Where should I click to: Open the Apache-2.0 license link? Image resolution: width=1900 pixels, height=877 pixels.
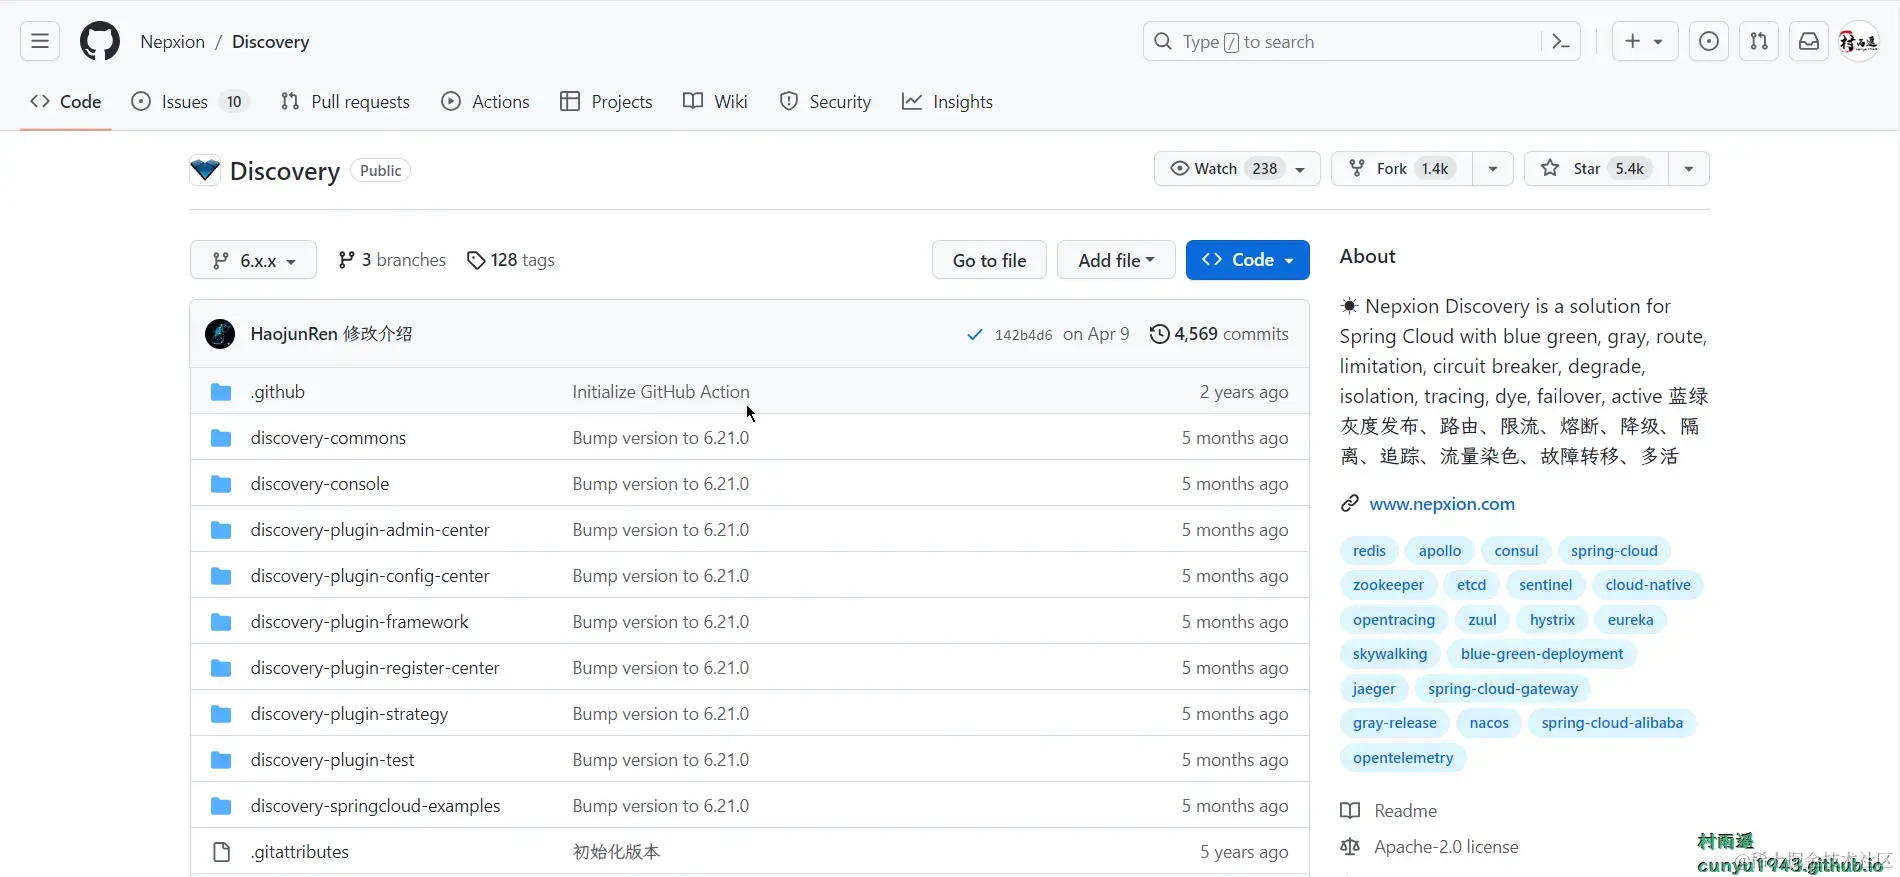1446,847
